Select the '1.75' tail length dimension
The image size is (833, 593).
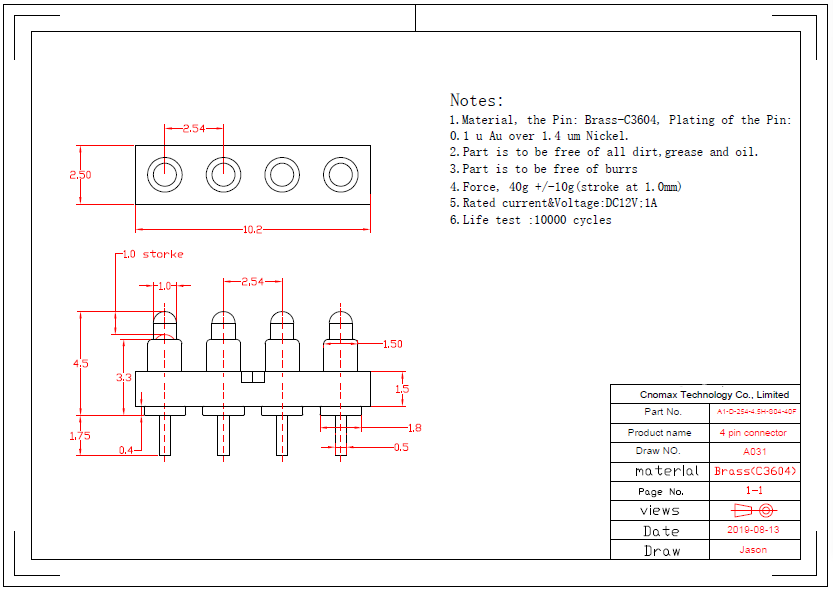point(80,436)
